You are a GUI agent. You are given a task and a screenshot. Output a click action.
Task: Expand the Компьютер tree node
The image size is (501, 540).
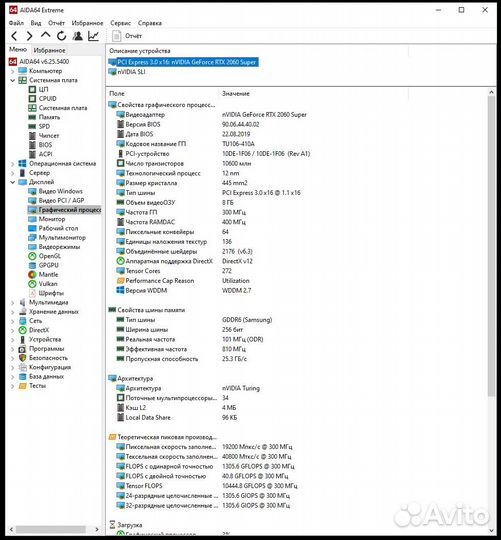tap(13, 71)
